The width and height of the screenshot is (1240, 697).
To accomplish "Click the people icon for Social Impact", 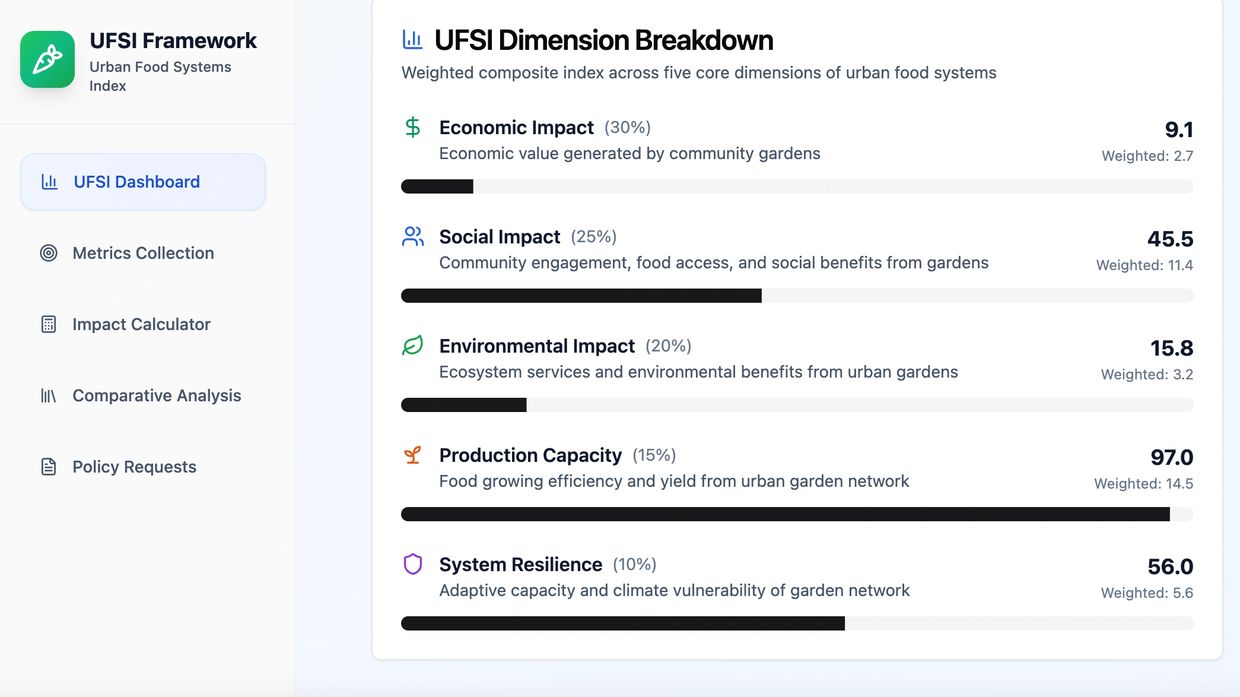I will point(413,236).
